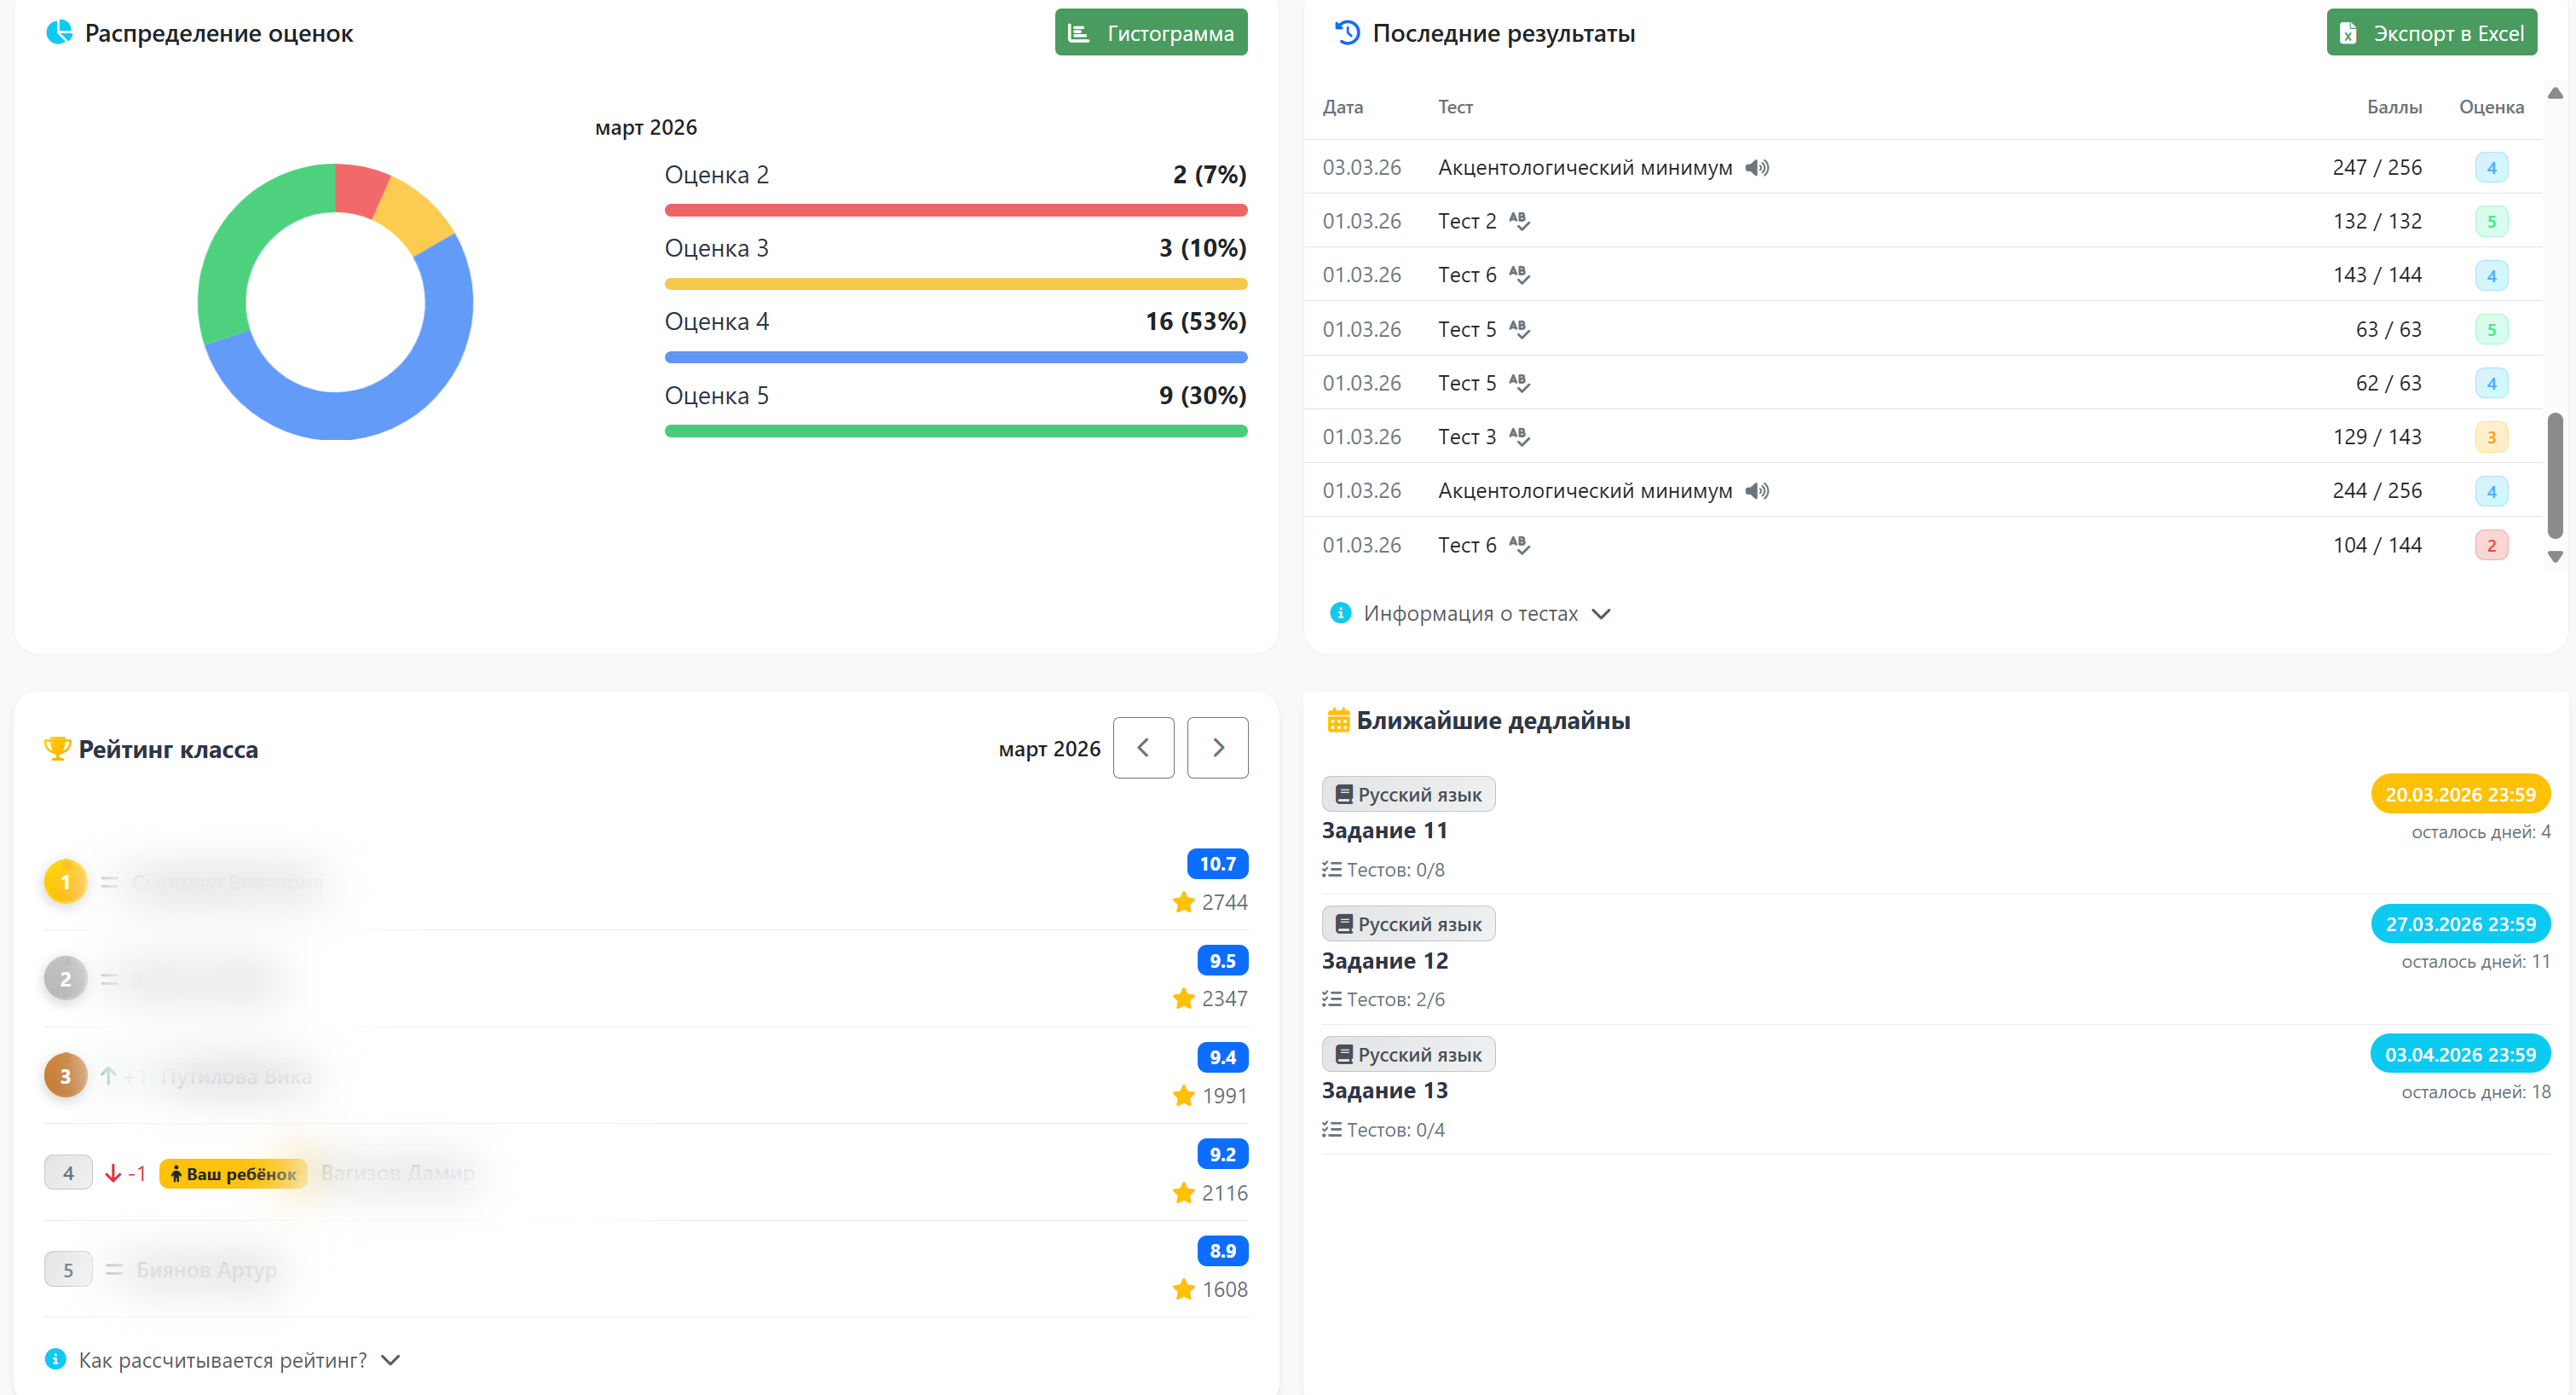Click the info icon beside Информация о тестах
2576x1395 pixels.
[1340, 613]
